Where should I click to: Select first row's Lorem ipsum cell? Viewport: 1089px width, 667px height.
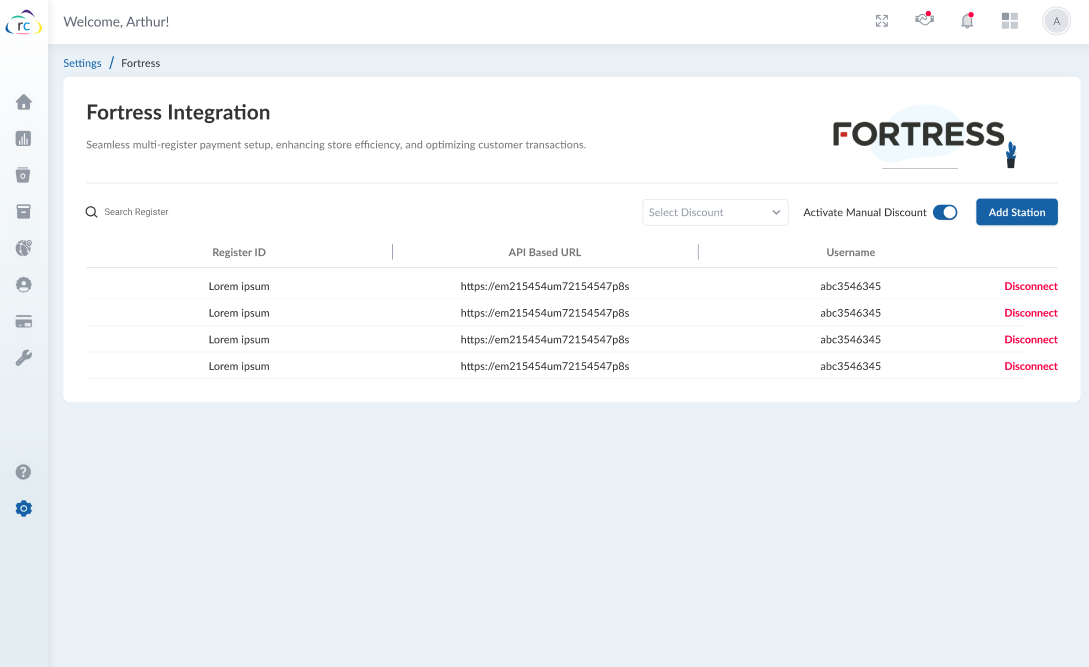(239, 286)
